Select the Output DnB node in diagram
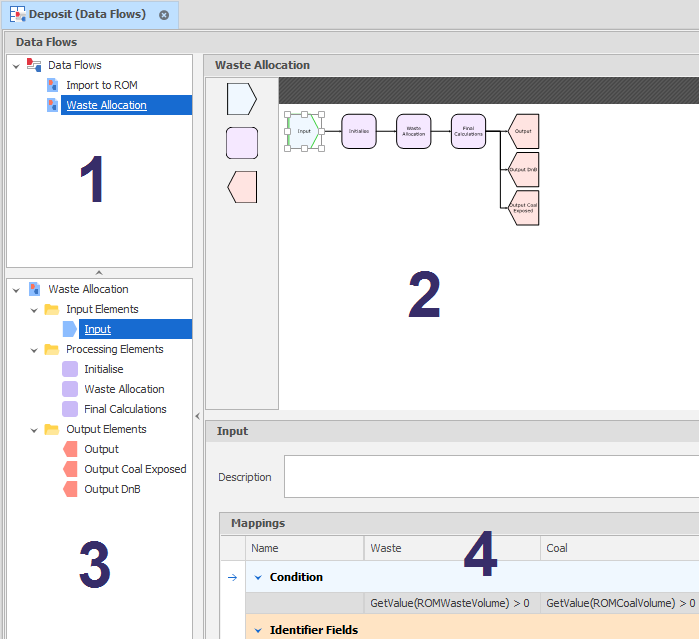Screen dimensions: 699x639 [524, 169]
